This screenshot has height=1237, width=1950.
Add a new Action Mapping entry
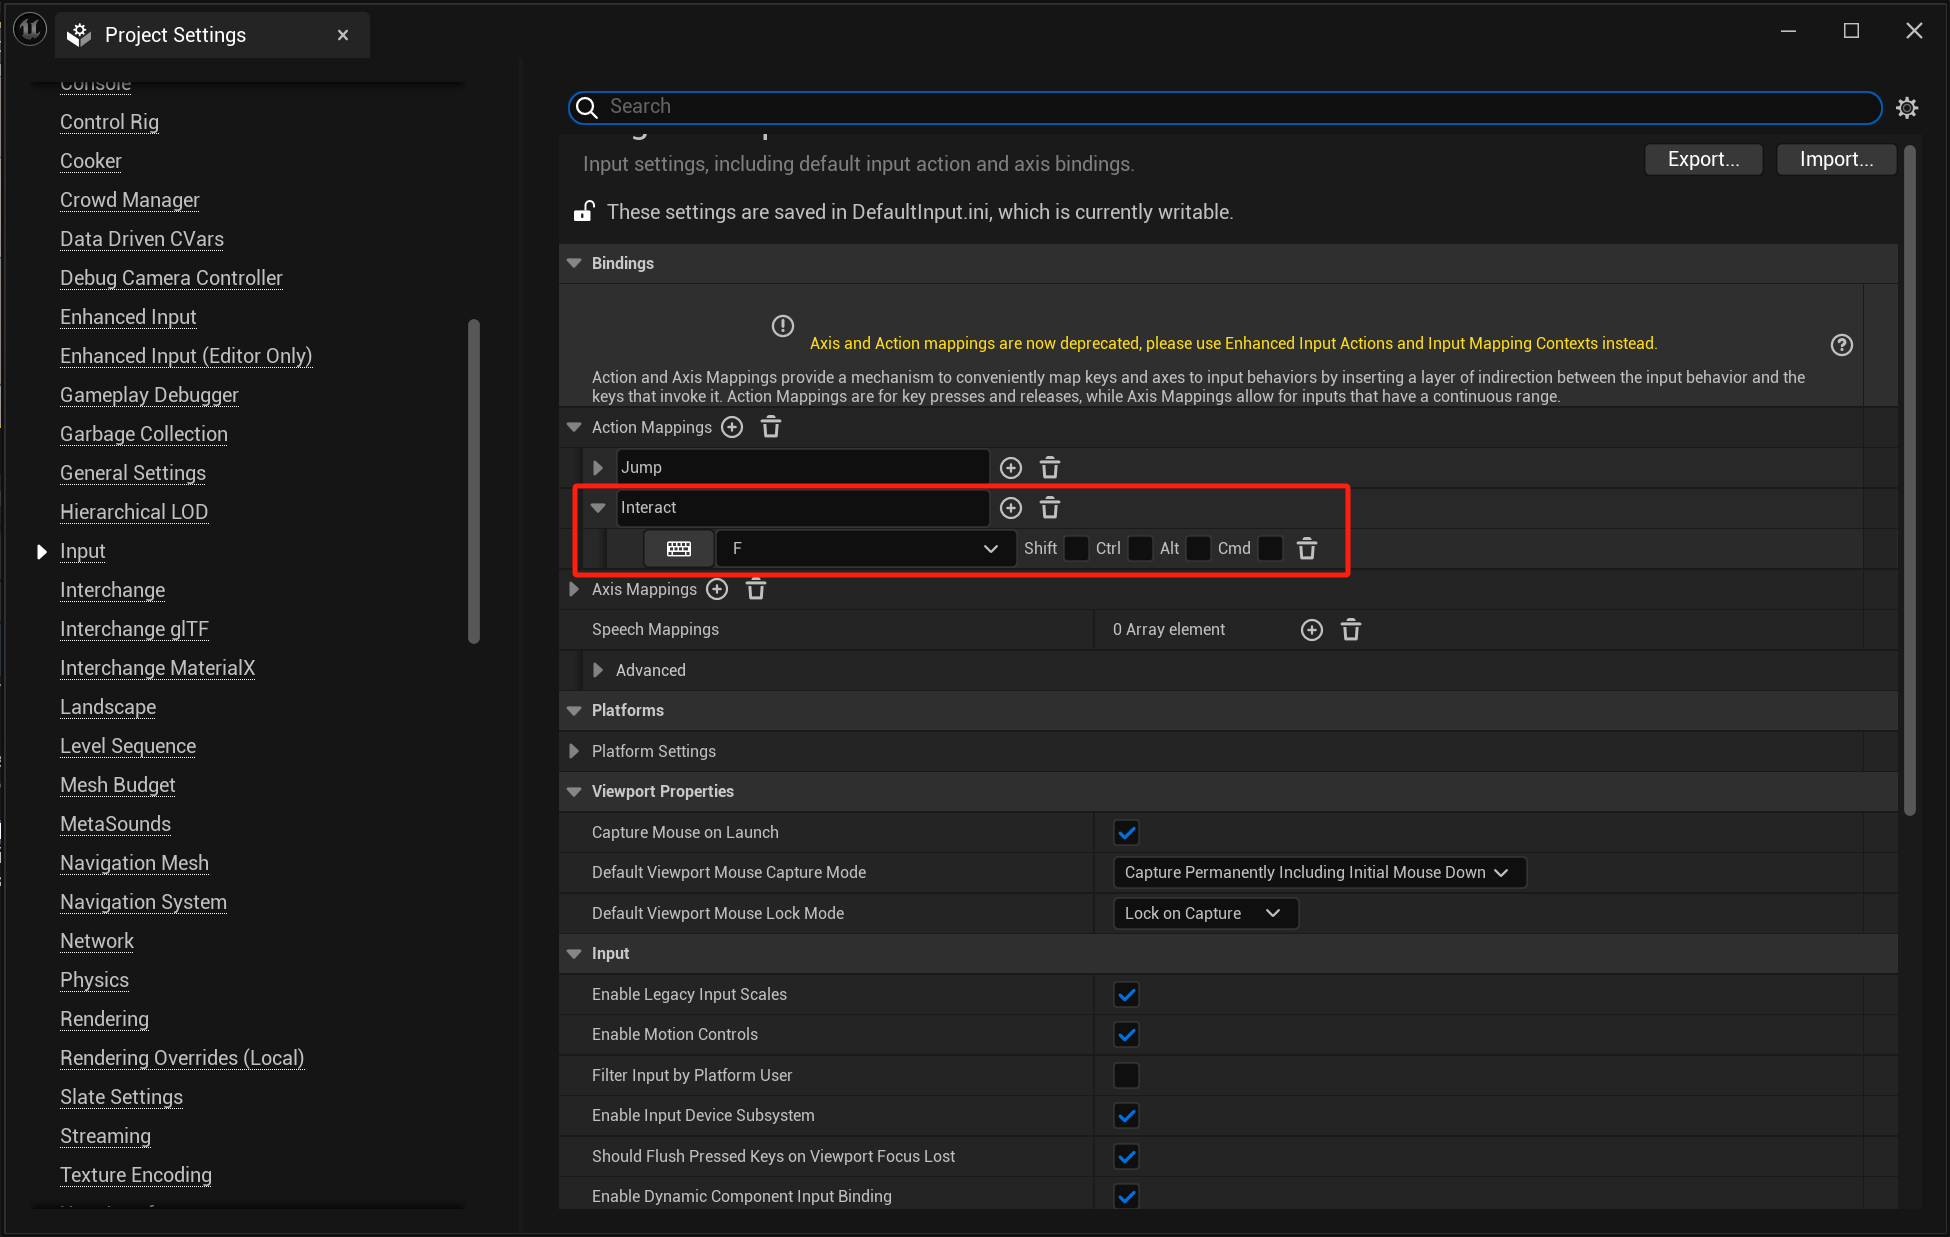pos(732,427)
